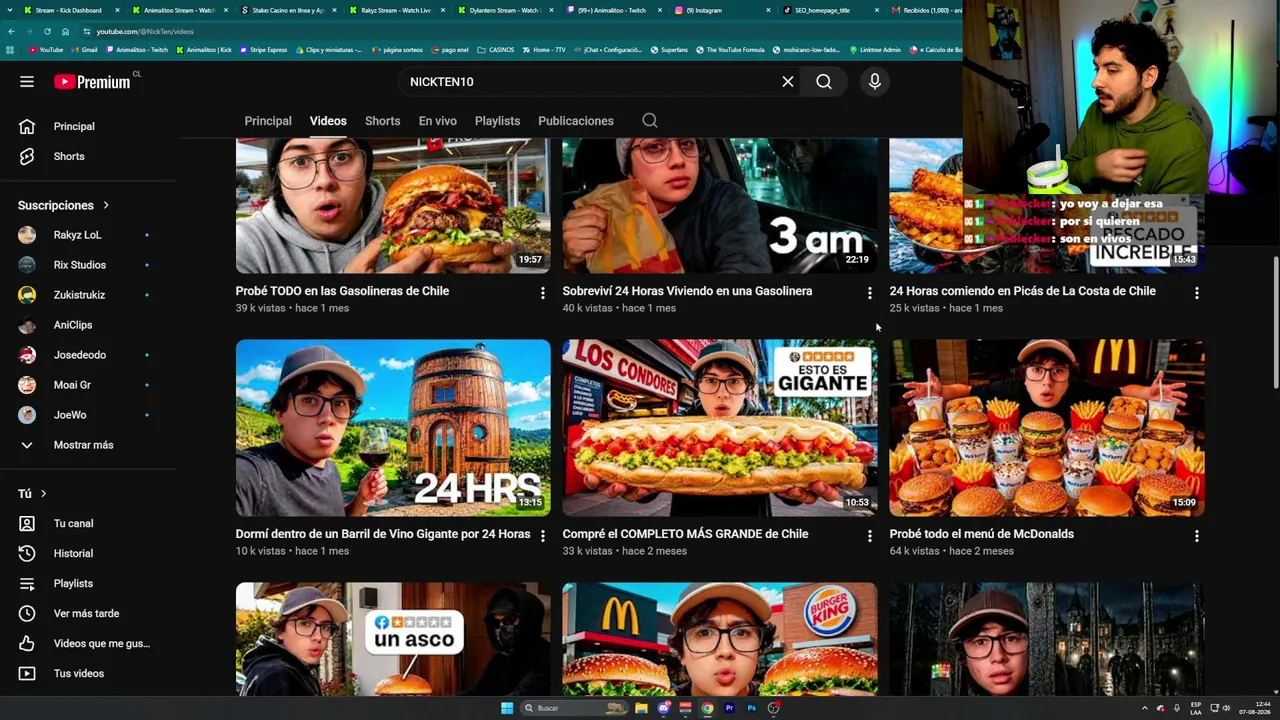This screenshot has height=720, width=1280.
Task: Launch Photoshop from the taskbar
Action: (x=751, y=708)
